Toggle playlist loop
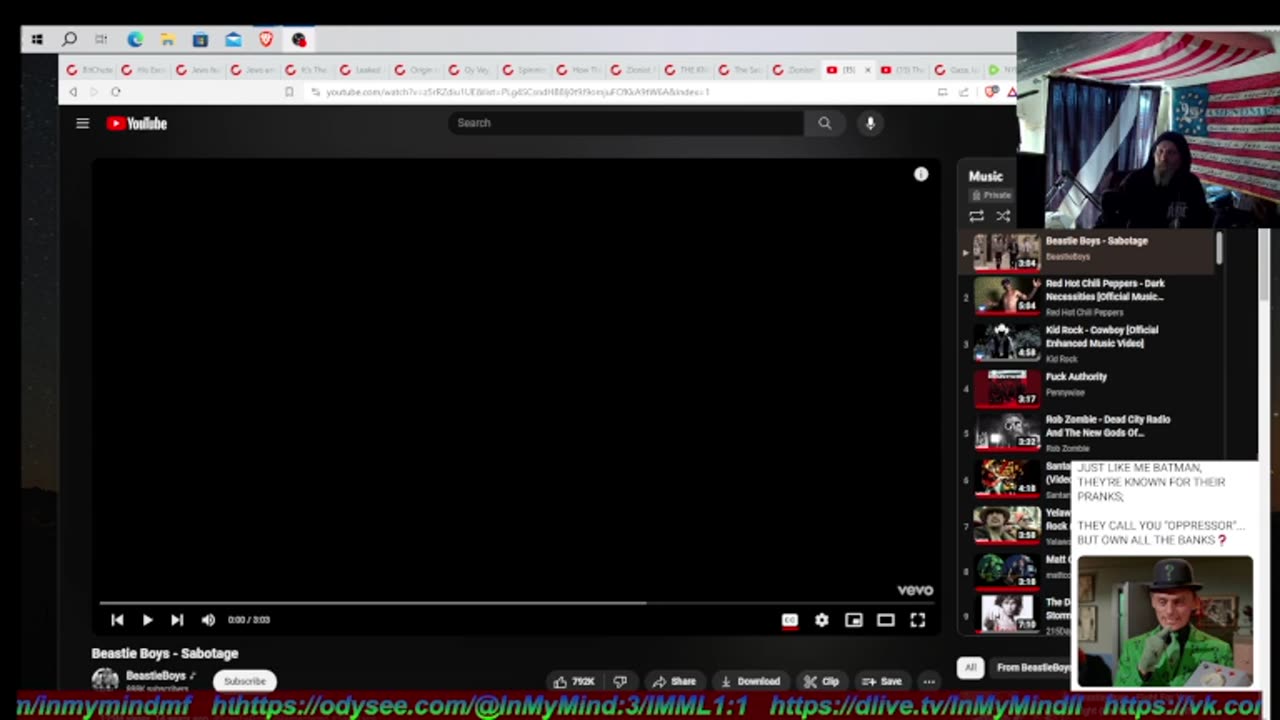 pyautogui.click(x=976, y=216)
